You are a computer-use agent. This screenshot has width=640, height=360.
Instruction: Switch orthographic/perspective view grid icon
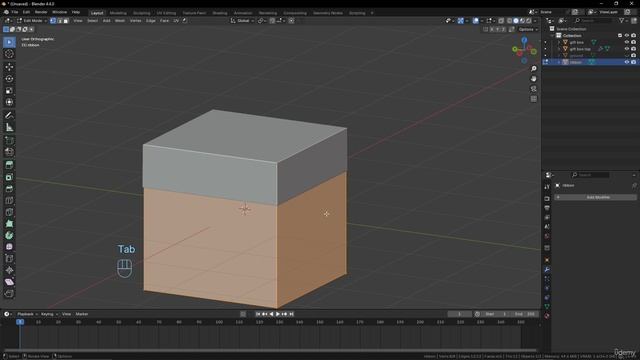[x=533, y=99]
